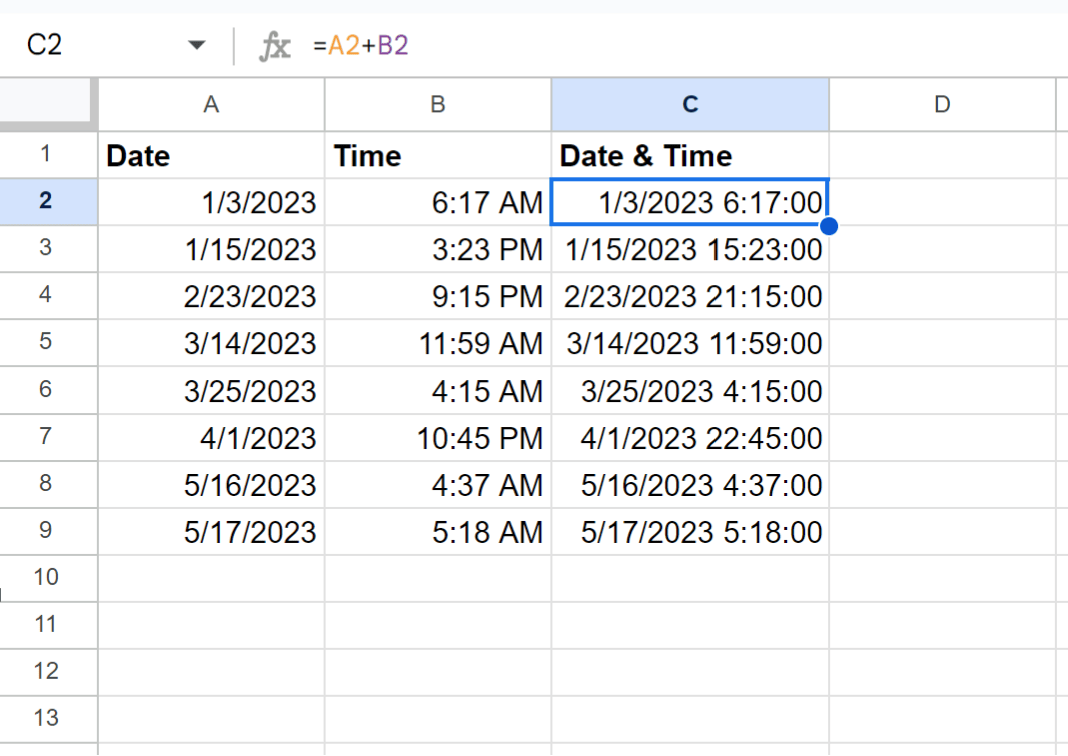Click cell with 3/25/2023 4:15:00

690,391
